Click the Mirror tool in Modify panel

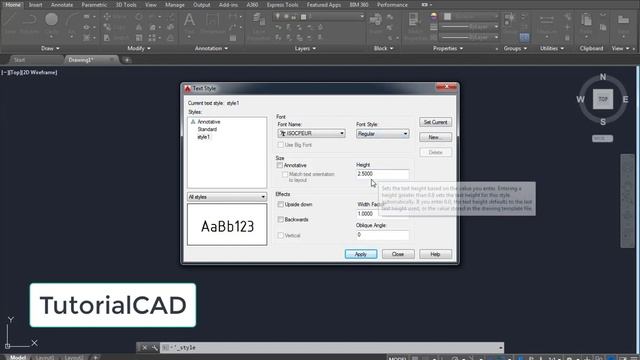click(139, 27)
